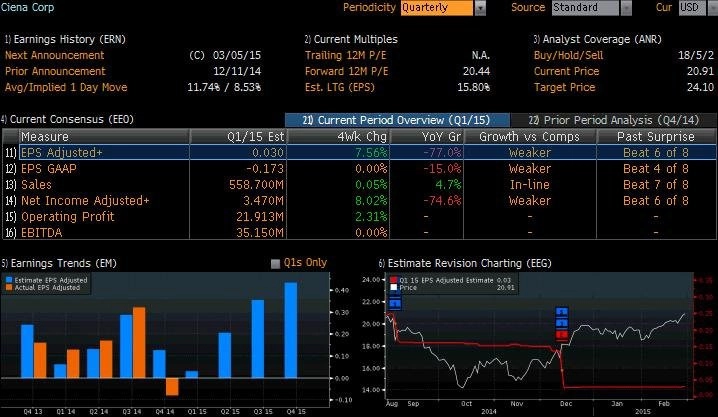Open Earnings Trends (EM) section

(59, 263)
